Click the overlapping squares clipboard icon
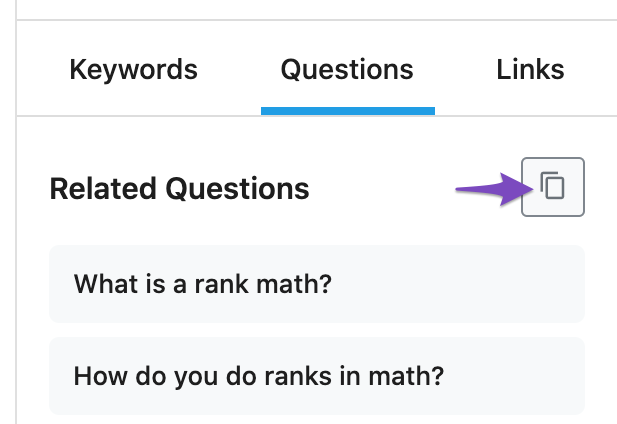Viewport: 617px width, 424px height. coord(553,187)
